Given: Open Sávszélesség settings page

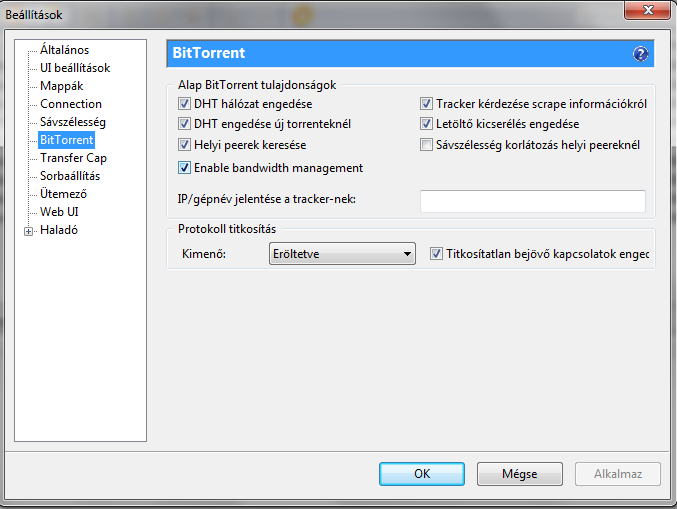Looking at the screenshot, I should [x=73, y=122].
